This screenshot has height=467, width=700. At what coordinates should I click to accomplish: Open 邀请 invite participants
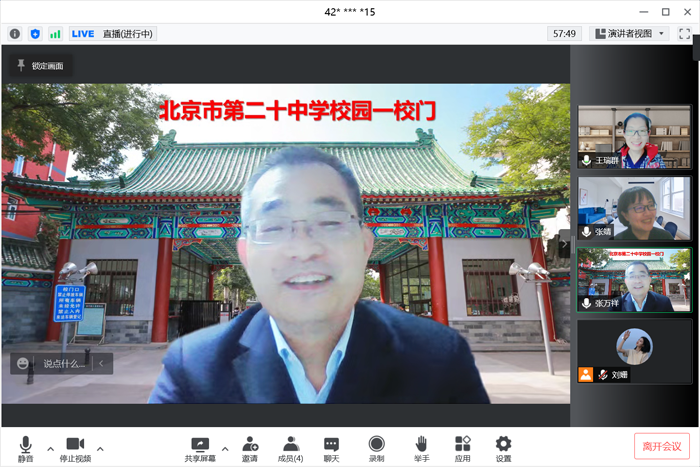(x=250, y=449)
